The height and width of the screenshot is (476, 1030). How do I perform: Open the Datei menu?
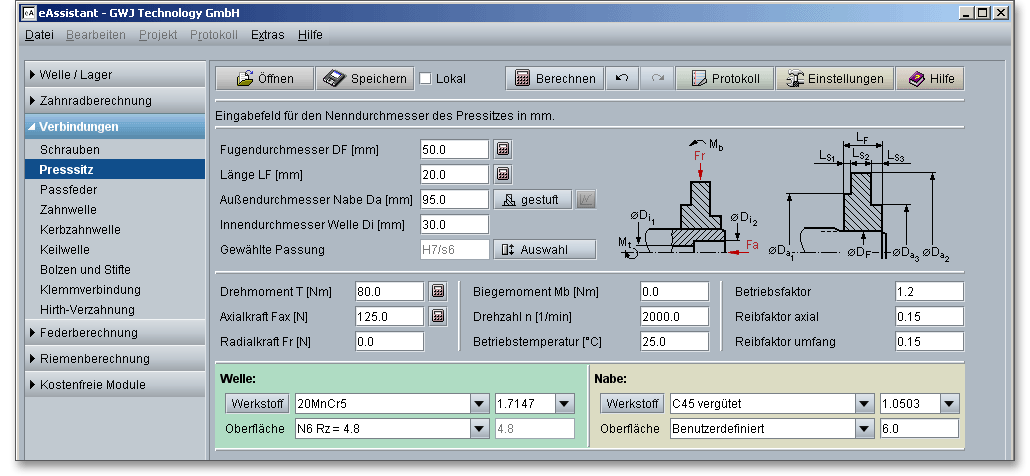39,34
